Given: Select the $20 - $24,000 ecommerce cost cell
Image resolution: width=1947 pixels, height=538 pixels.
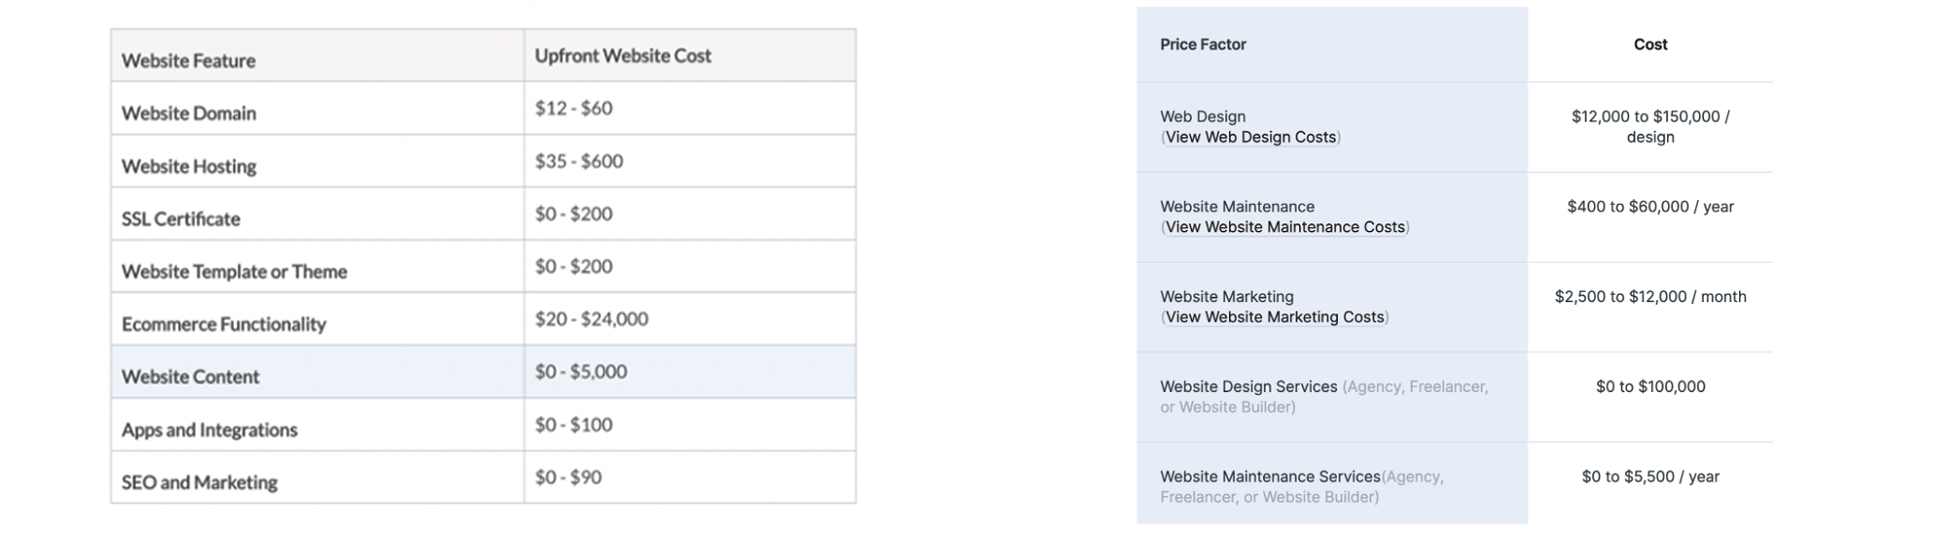Looking at the screenshot, I should point(591,319).
